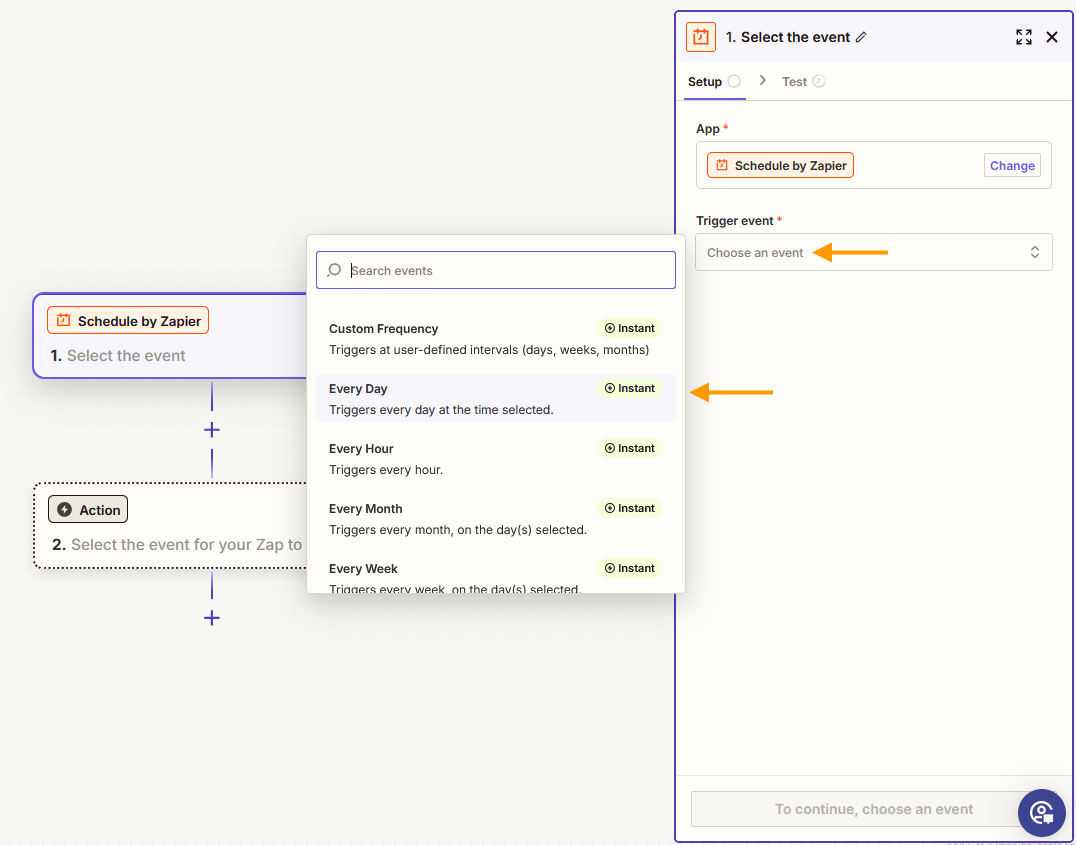Click Instant badge on Every Hour row

click(629, 448)
